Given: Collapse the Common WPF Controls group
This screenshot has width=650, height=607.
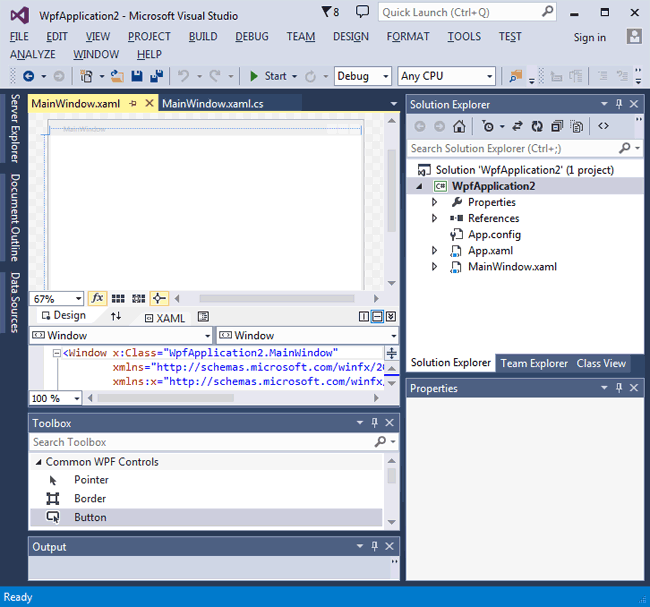Looking at the screenshot, I should [x=39, y=462].
